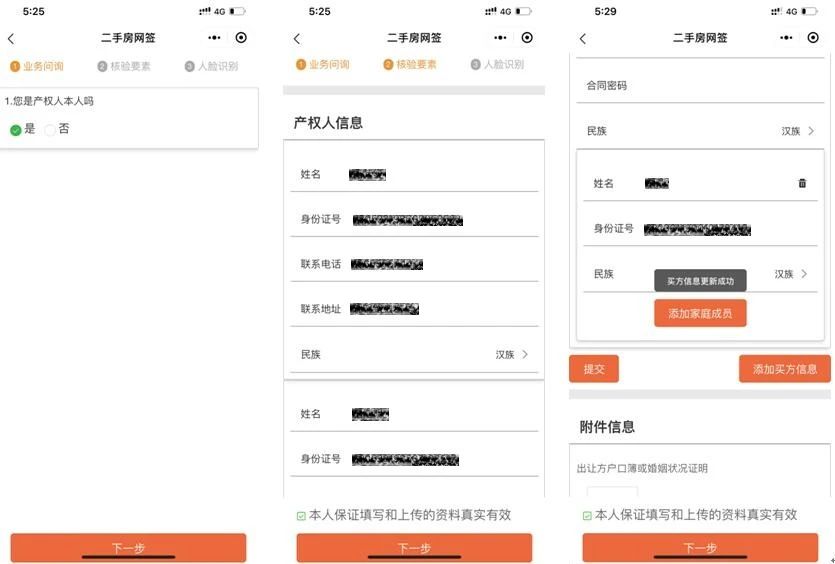Edit second owner's 身份证号 field in middle screen
The height and width of the screenshot is (564, 835).
tap(414, 459)
